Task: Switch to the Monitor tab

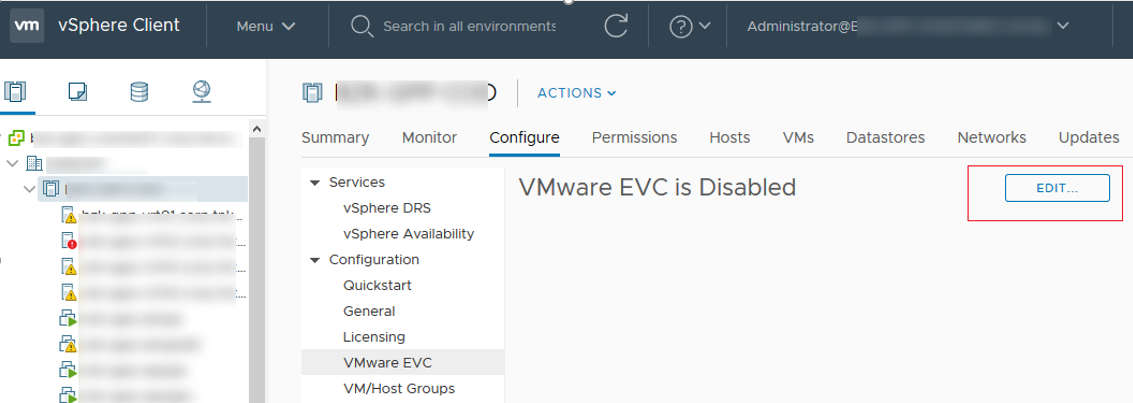Action: tap(429, 137)
